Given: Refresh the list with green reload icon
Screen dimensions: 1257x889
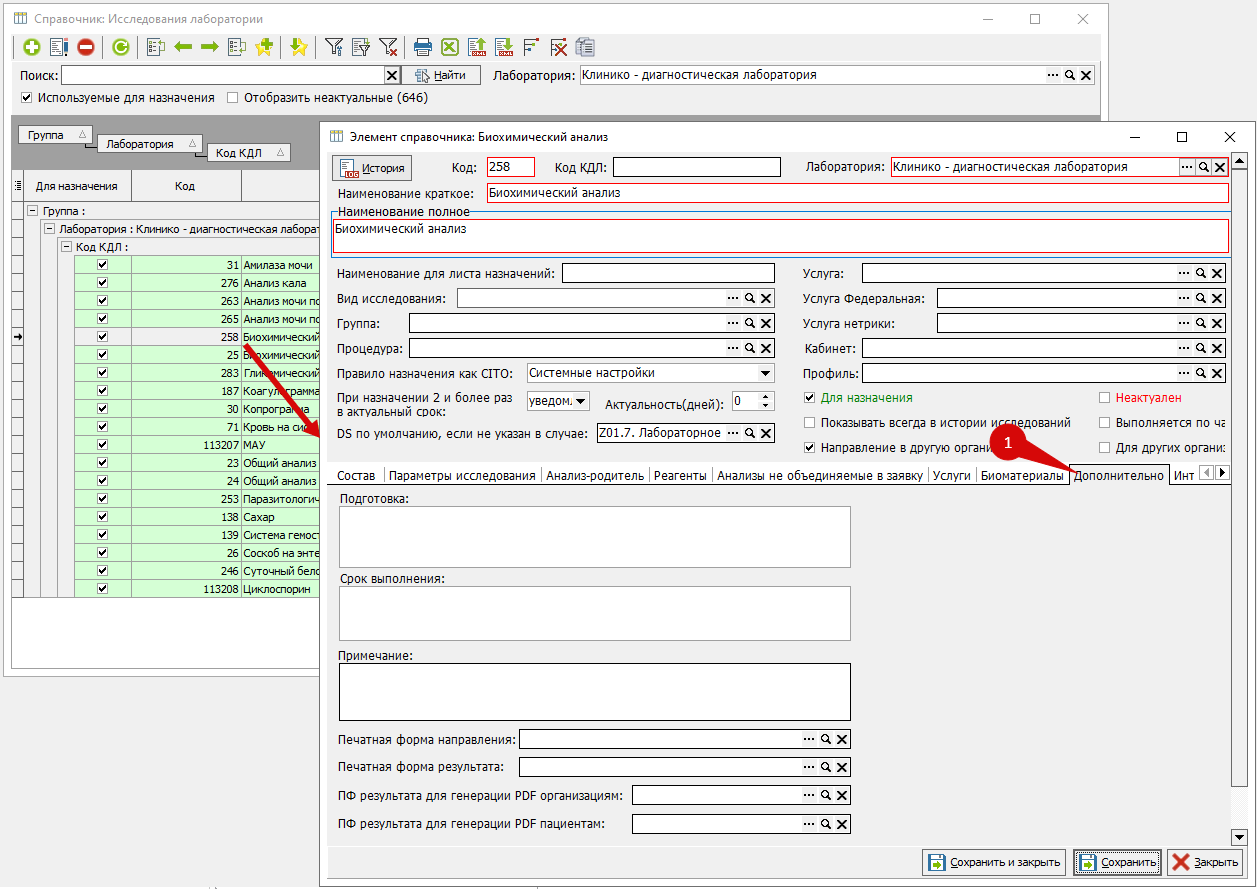Looking at the screenshot, I should point(121,47).
